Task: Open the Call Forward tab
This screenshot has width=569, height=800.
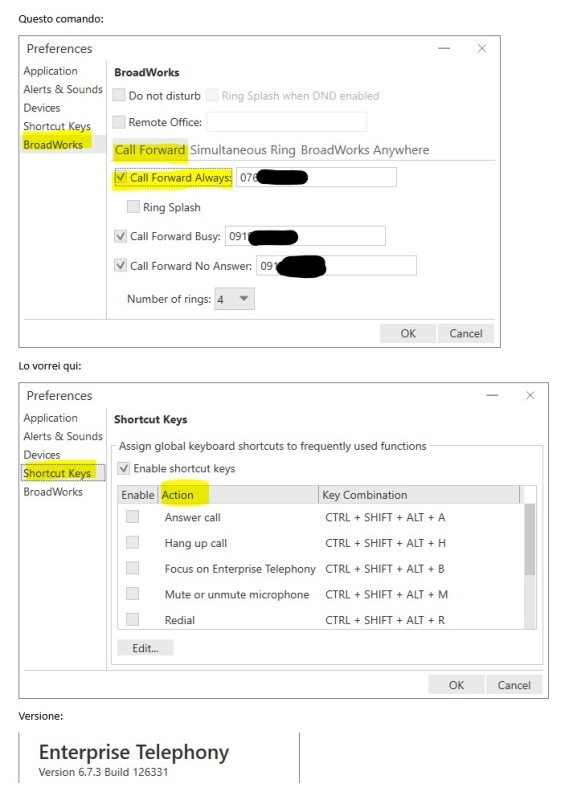Action: coord(150,150)
